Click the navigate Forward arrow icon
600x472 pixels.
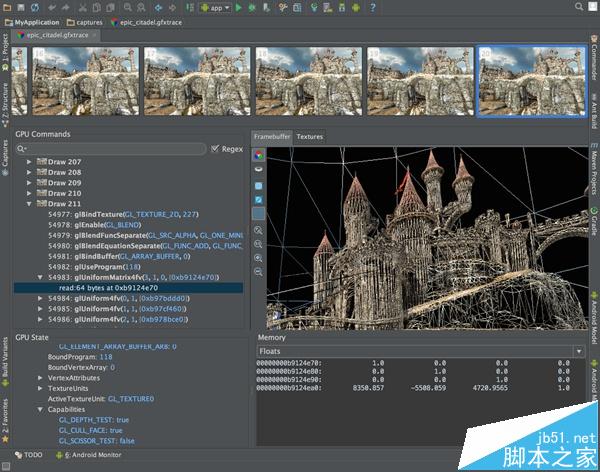pyautogui.click(x=172, y=7)
